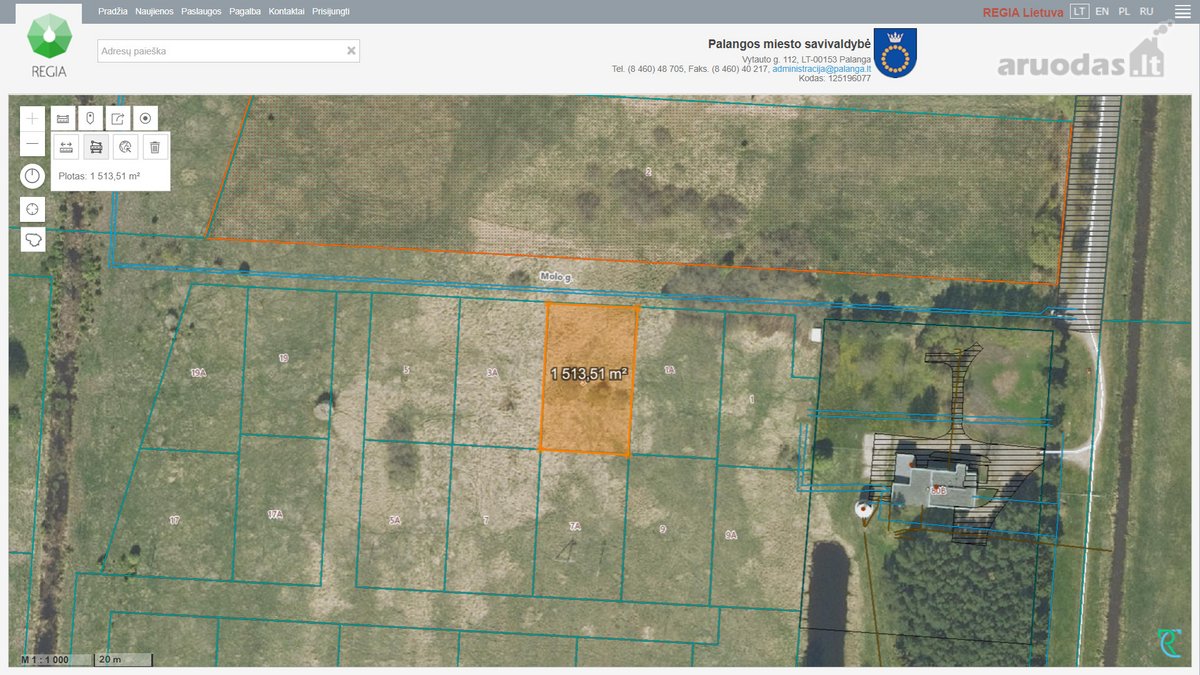Click the Palanga municipality coat of arms
This screenshot has width=1200, height=675.
pos(895,53)
